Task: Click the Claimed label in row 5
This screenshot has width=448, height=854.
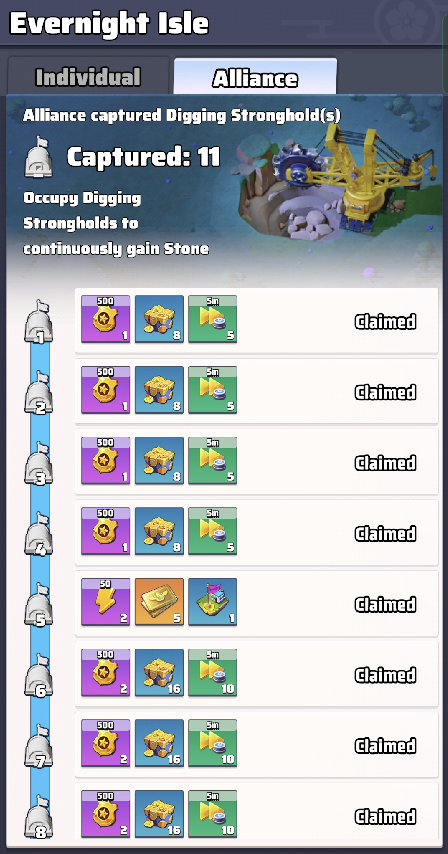Action: [x=385, y=605]
